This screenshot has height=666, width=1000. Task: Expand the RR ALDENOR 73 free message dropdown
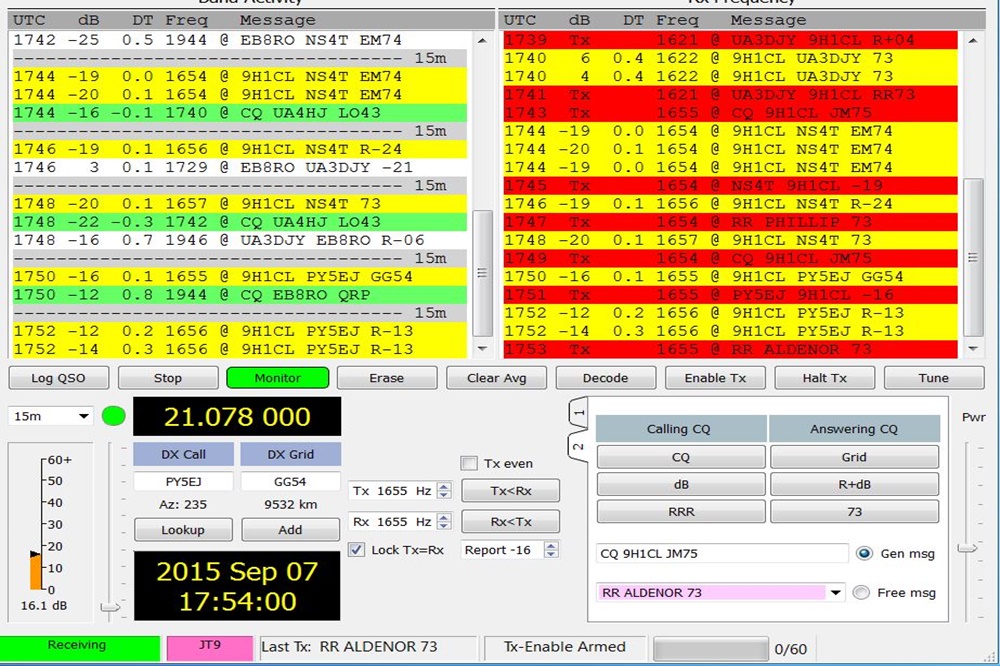tap(835, 592)
